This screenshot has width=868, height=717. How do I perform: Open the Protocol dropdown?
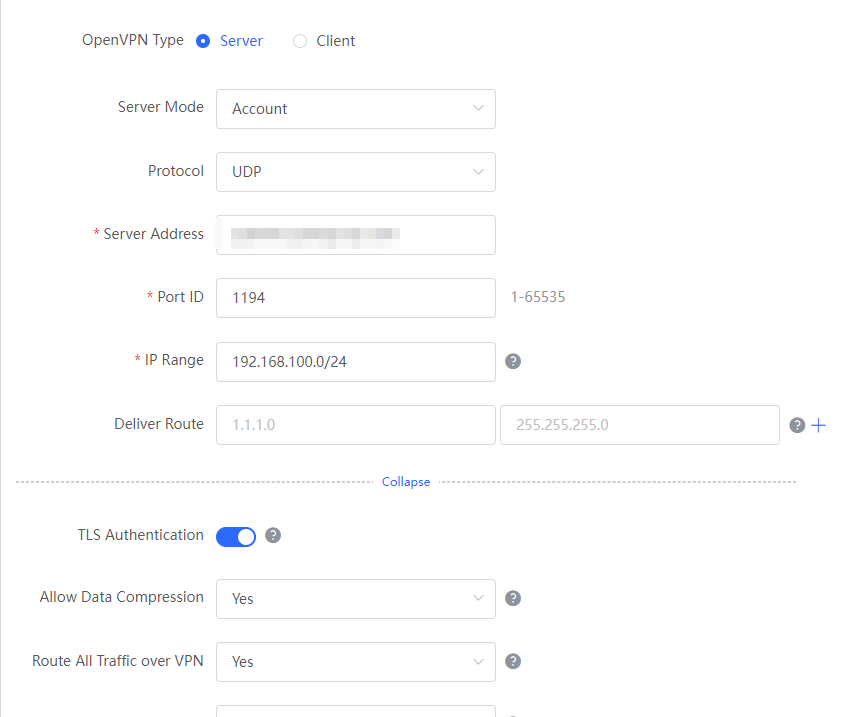coord(355,172)
